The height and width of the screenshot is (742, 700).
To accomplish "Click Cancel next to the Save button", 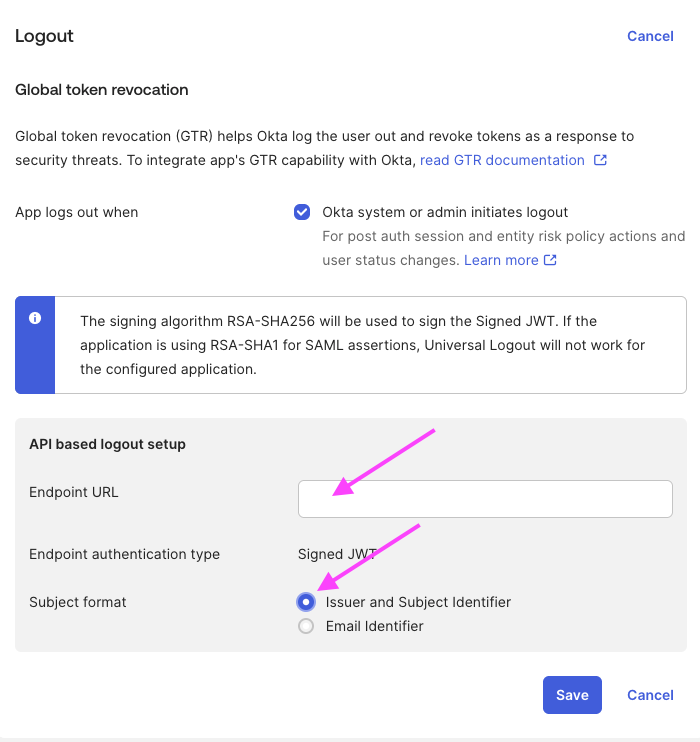I will [650, 695].
